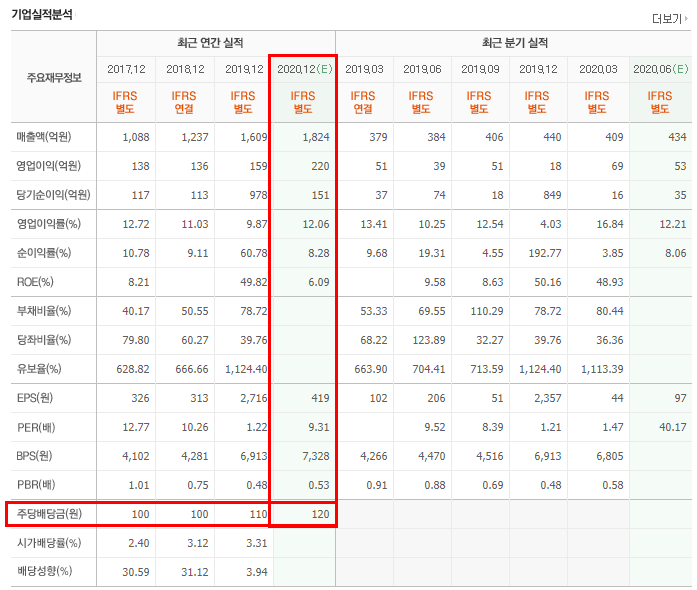Select the 최근 연간 실적 header
Image resolution: width=697 pixels, height=590 pixels.
pos(210,43)
